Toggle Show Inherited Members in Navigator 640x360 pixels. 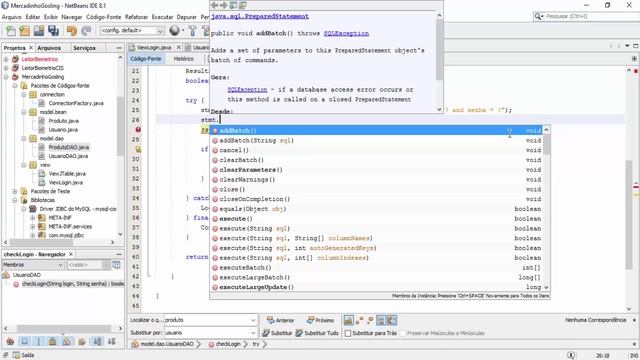pyautogui.click(x=10, y=341)
